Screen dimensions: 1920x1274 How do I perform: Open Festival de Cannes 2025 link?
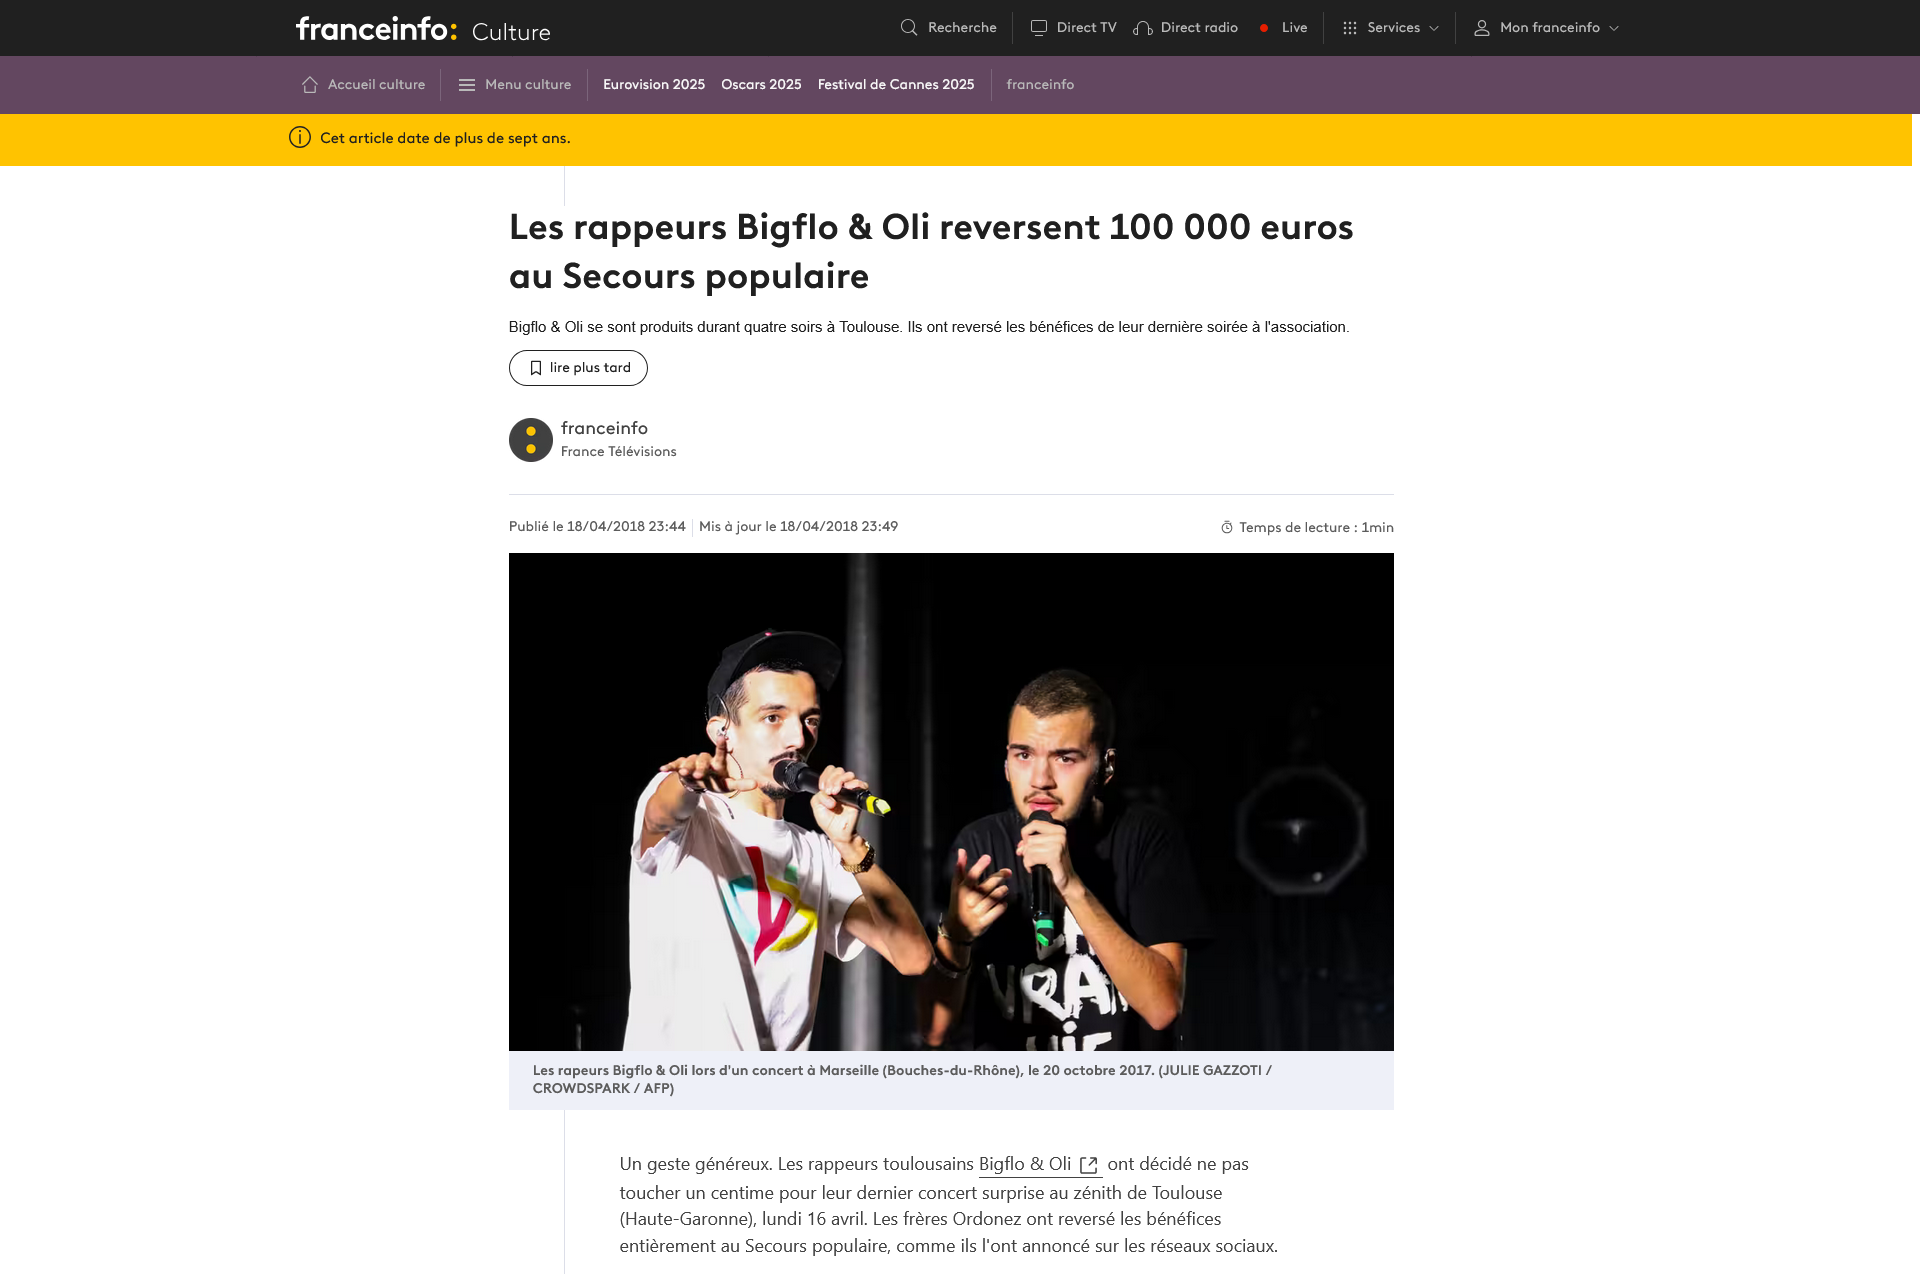tap(896, 85)
